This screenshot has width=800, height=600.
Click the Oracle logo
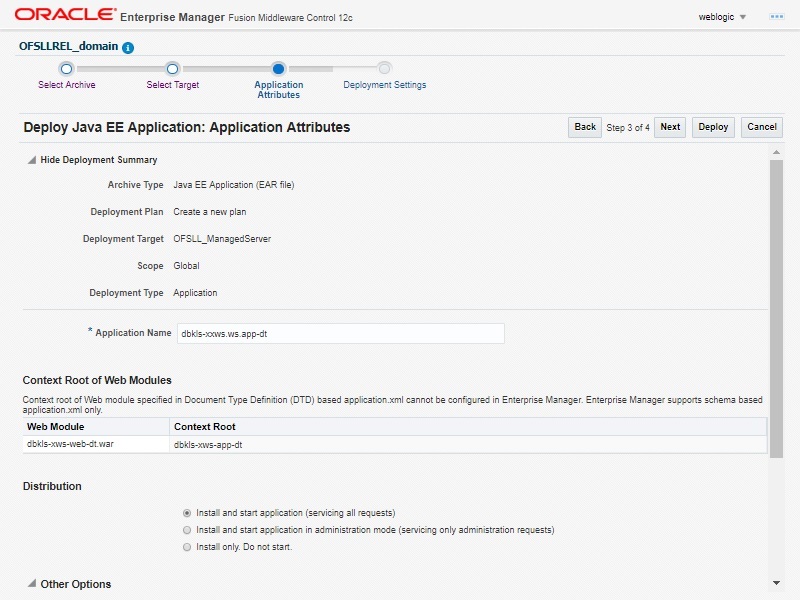click(x=65, y=14)
